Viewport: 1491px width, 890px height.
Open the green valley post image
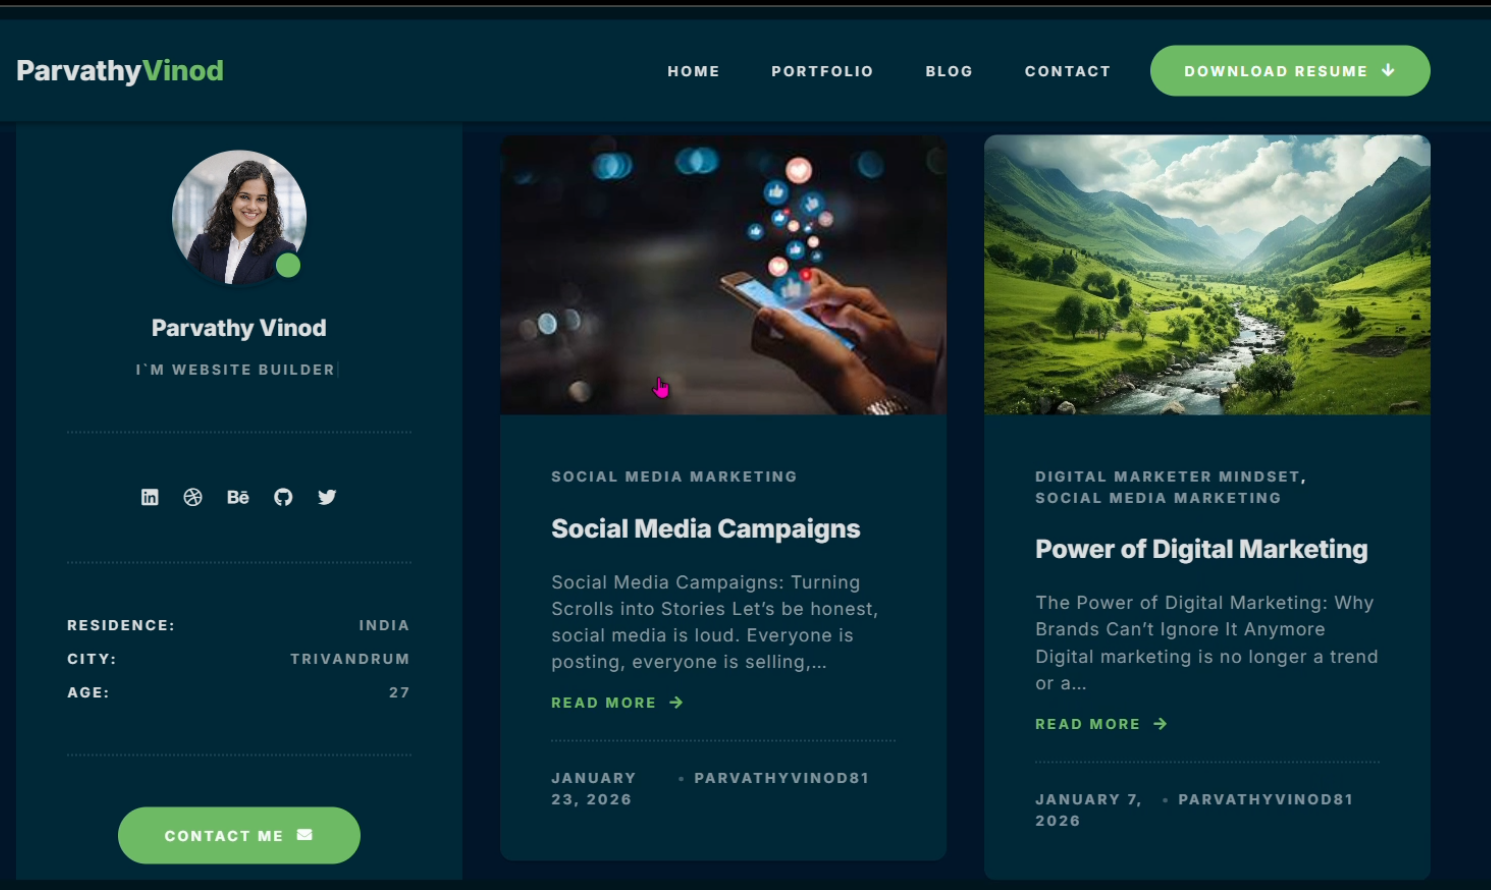[x=1207, y=275]
